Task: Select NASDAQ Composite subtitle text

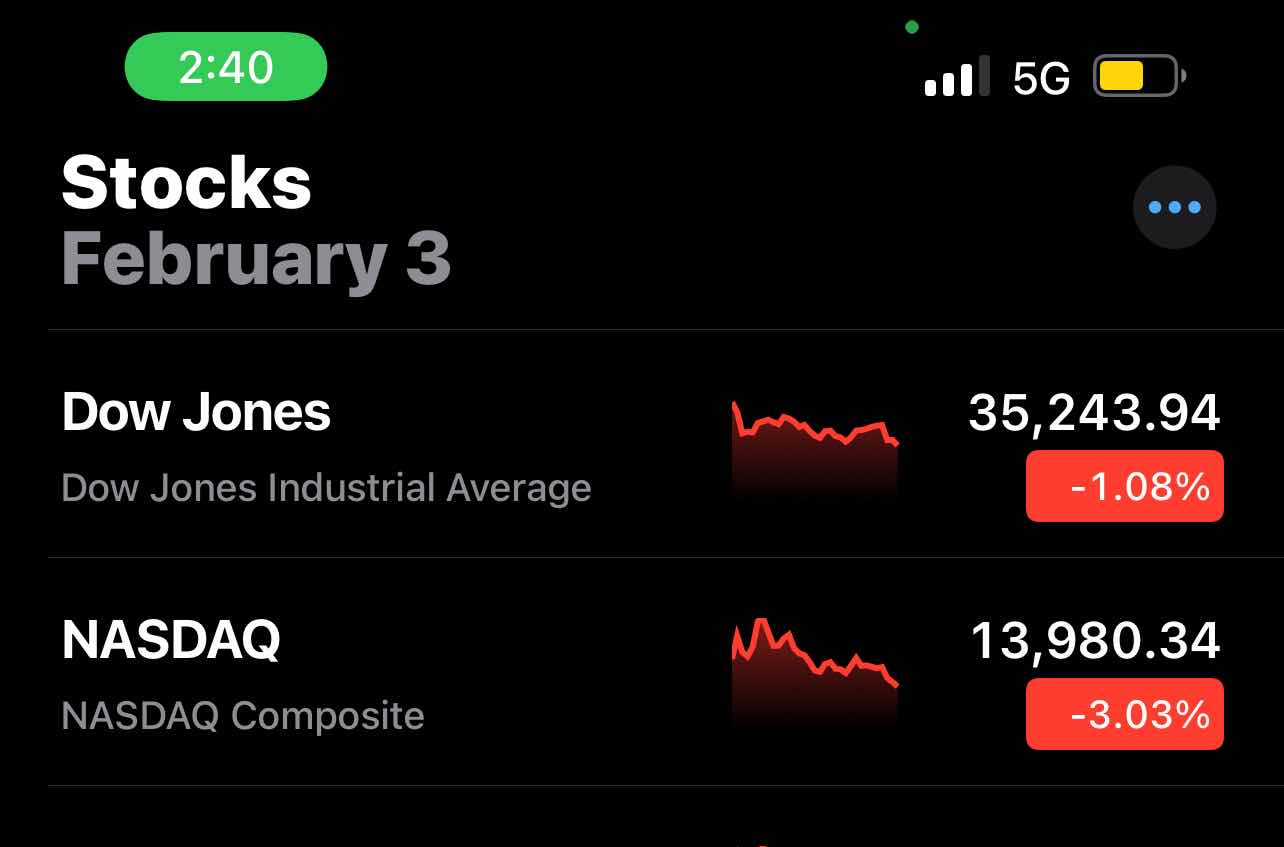Action: (x=243, y=716)
